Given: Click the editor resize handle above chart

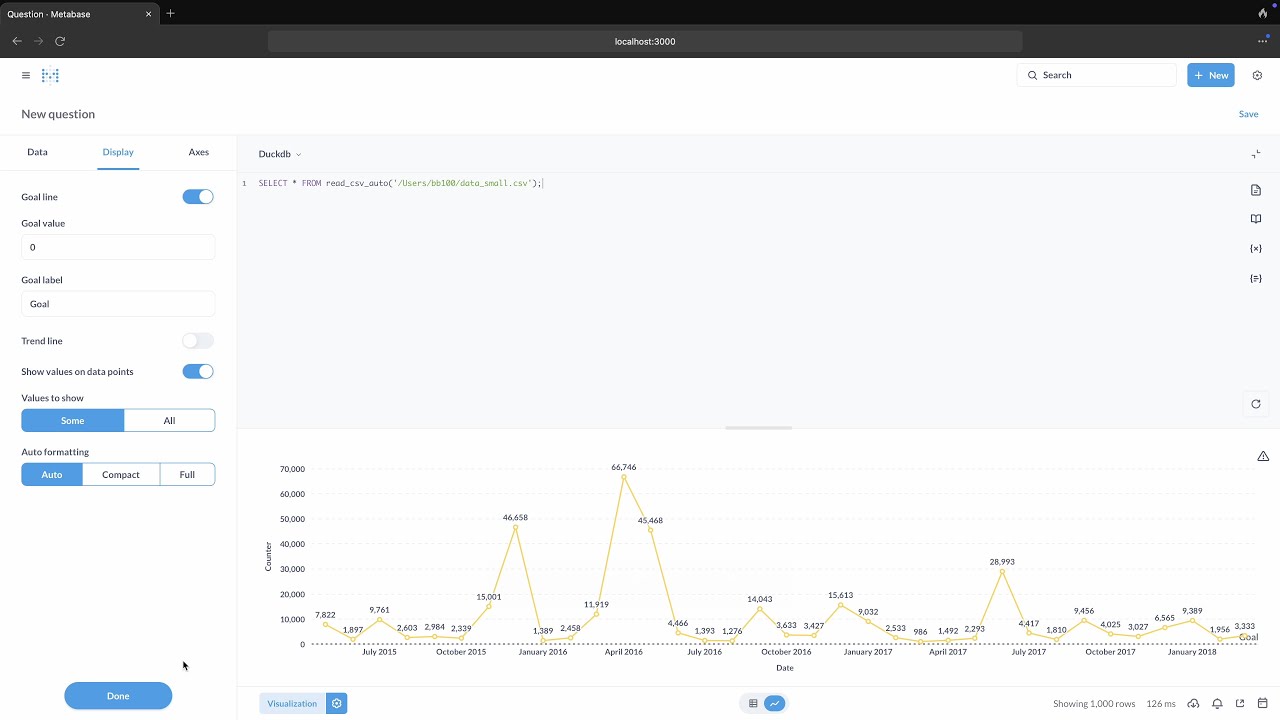Looking at the screenshot, I should (758, 428).
